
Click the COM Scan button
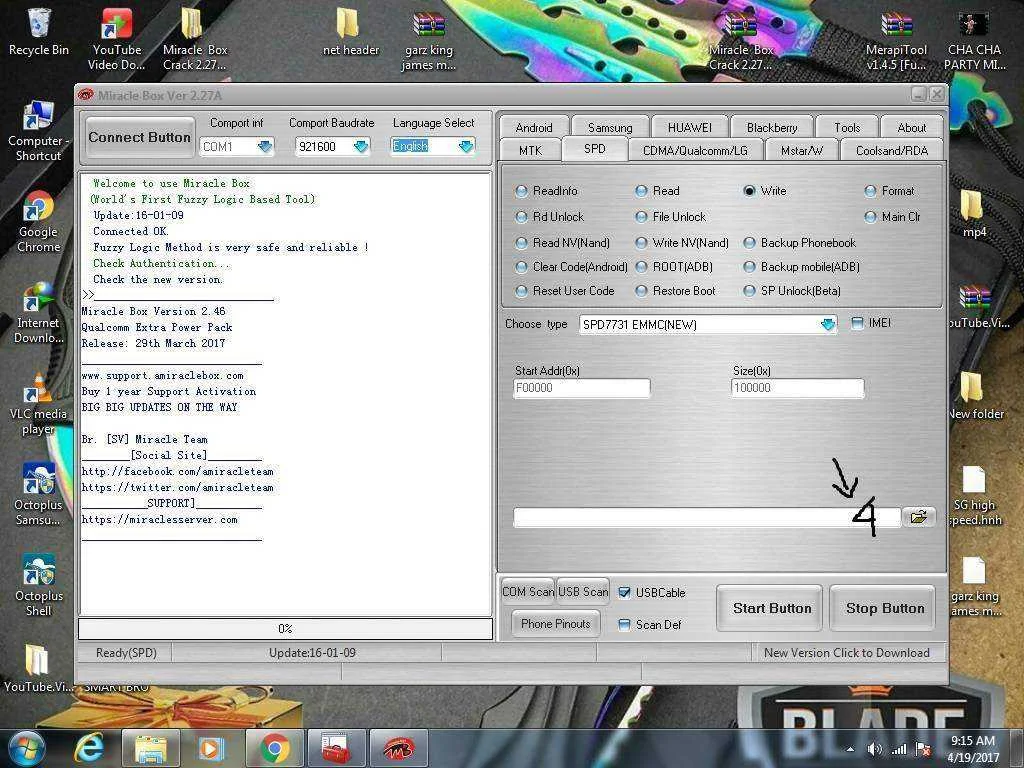[x=528, y=592]
